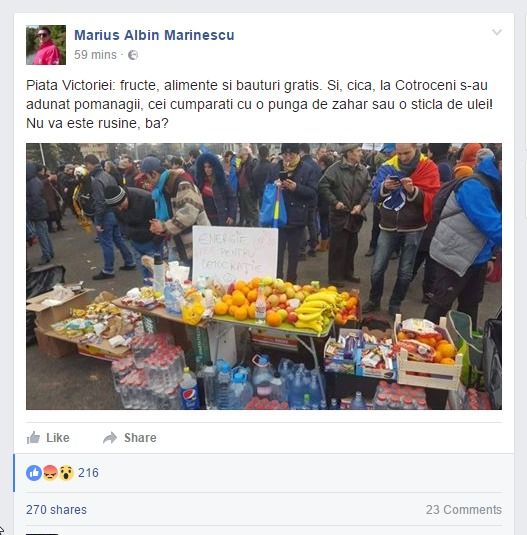Open Marius Albin Marinescu's profile name link

pos(154,35)
